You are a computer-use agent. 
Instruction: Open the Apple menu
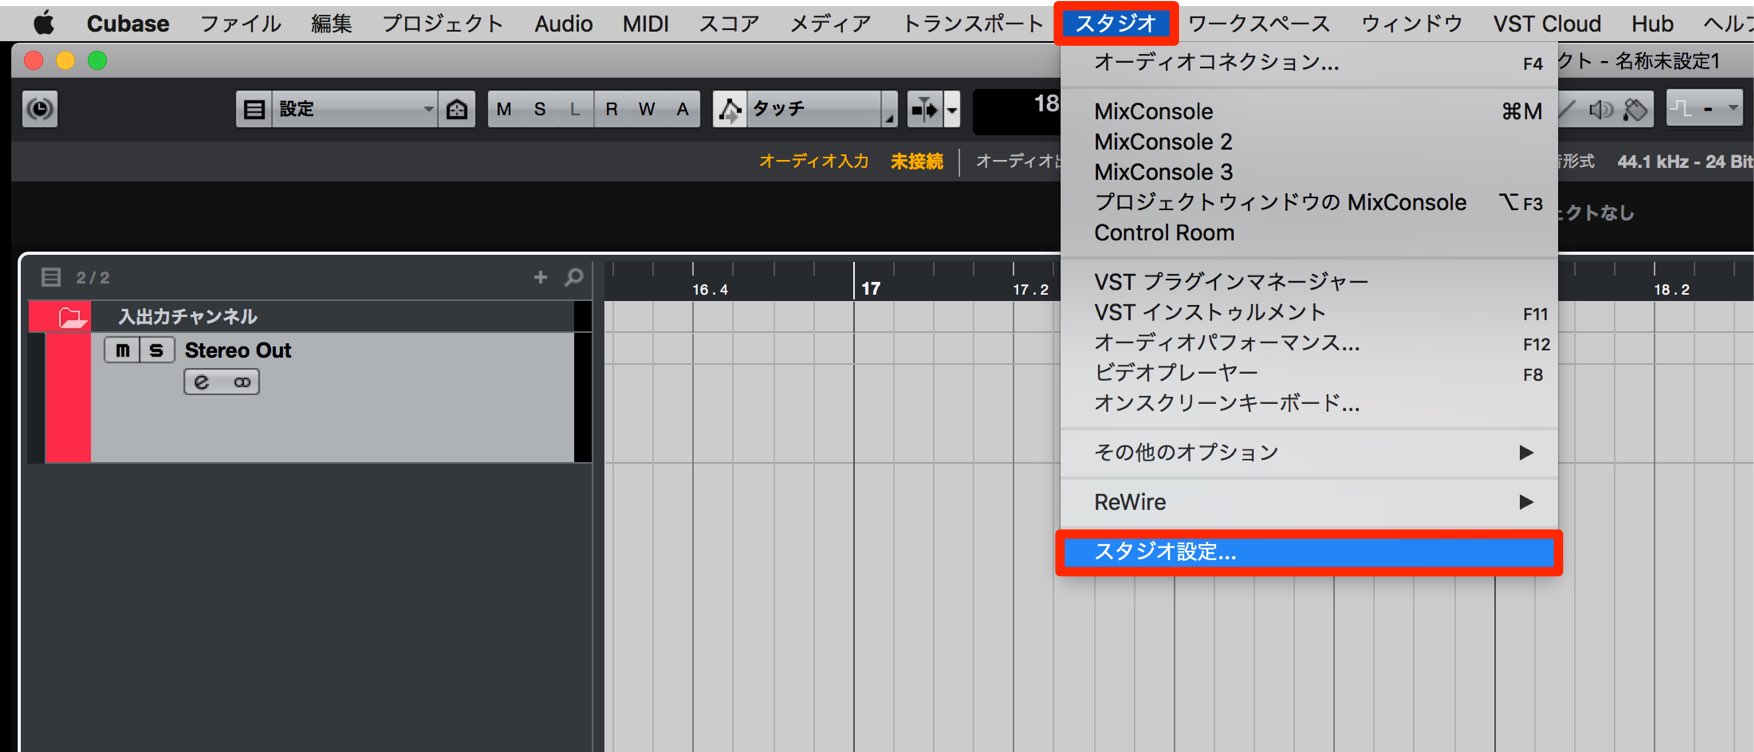point(44,23)
